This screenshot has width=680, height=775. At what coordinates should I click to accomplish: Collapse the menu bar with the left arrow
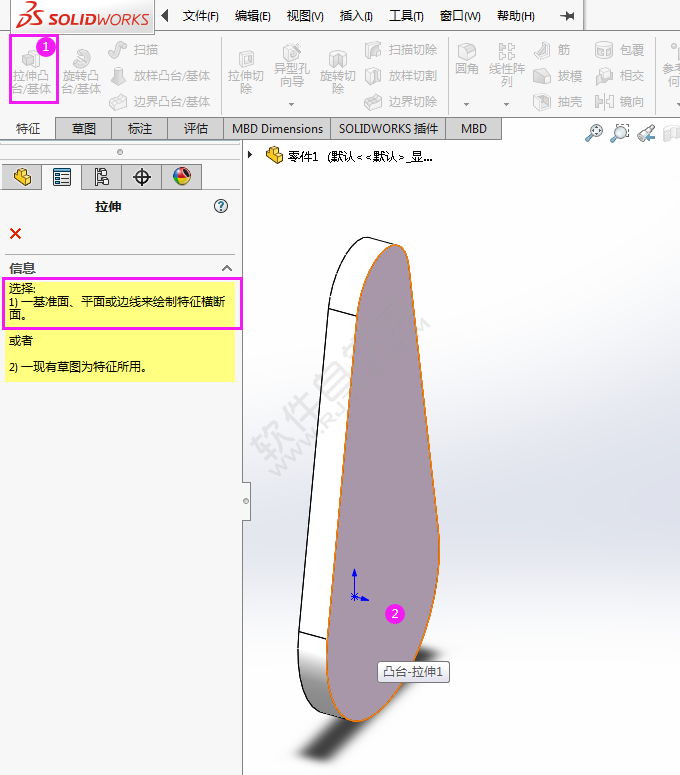tap(165, 16)
